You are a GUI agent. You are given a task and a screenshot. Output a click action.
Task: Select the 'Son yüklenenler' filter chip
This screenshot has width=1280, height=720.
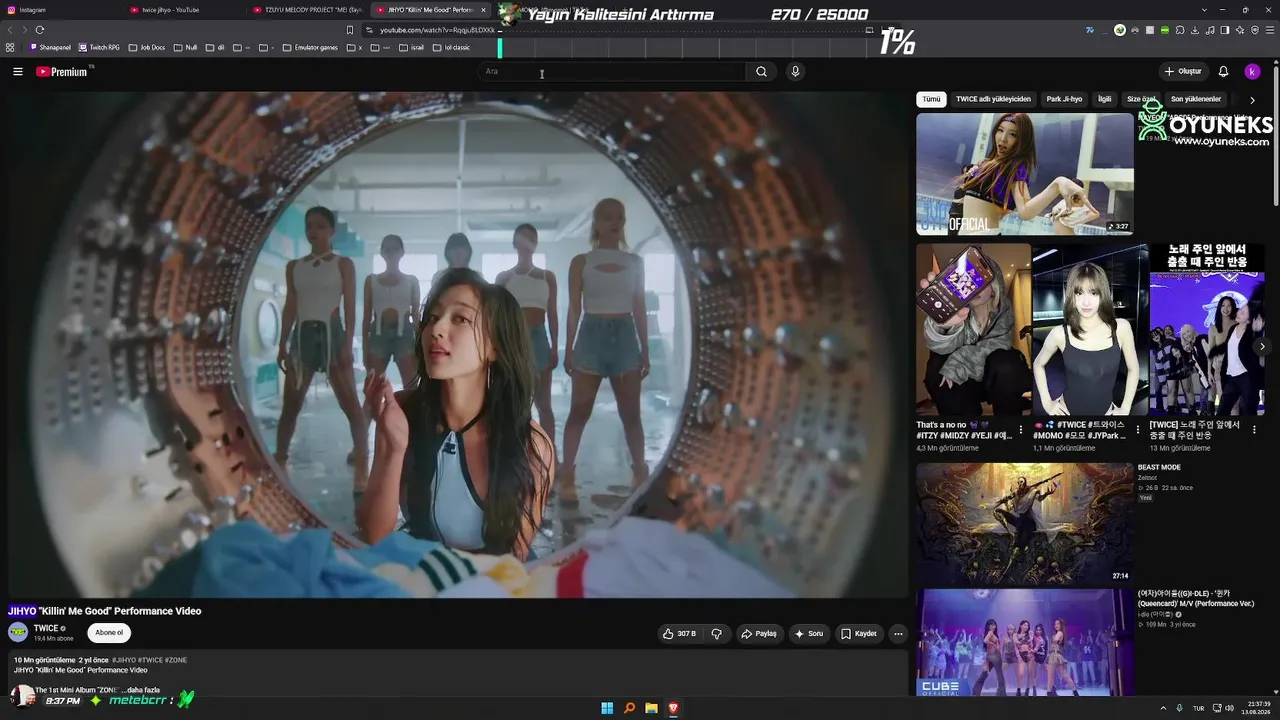point(1196,100)
